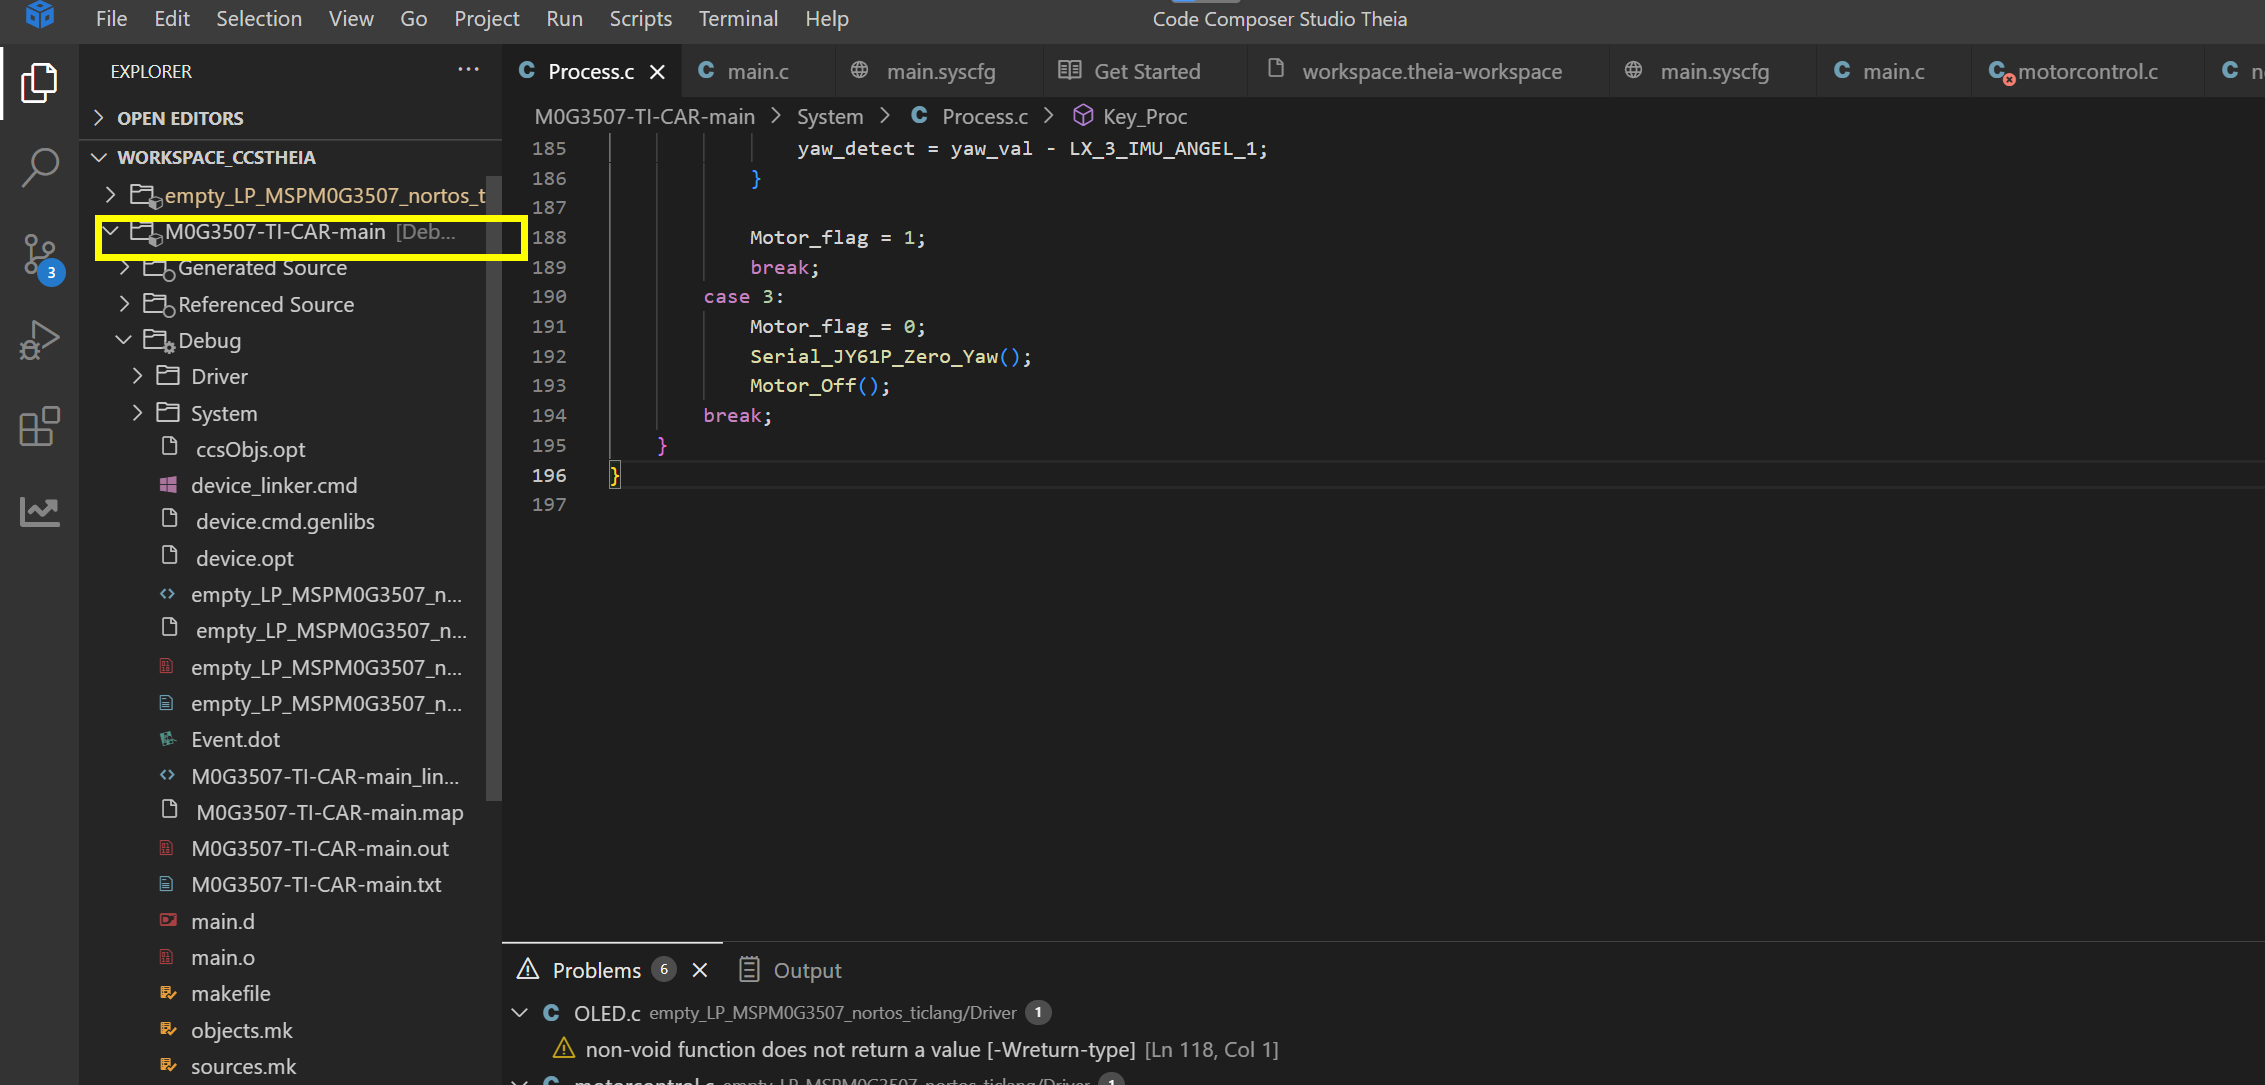Open the Explorer view icon
The height and width of the screenshot is (1085, 2265).
[39, 83]
